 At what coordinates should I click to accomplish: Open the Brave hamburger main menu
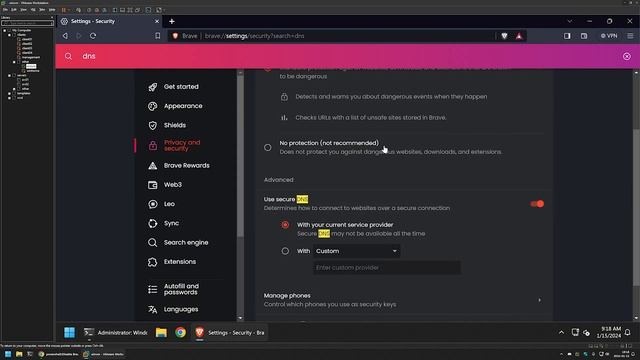[x=630, y=36]
